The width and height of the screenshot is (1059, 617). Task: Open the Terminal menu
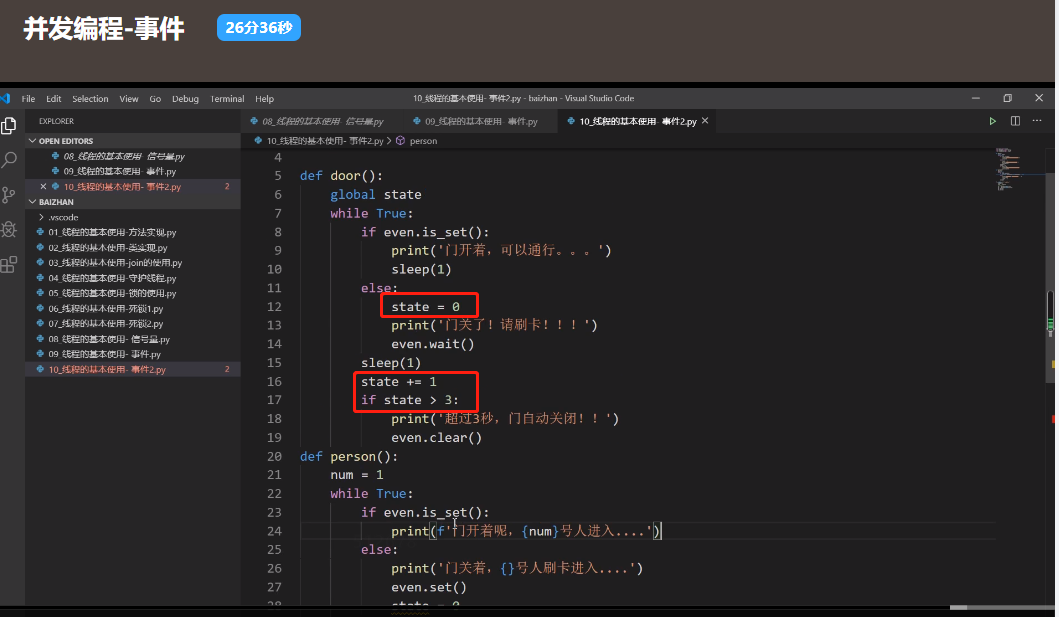pos(227,99)
